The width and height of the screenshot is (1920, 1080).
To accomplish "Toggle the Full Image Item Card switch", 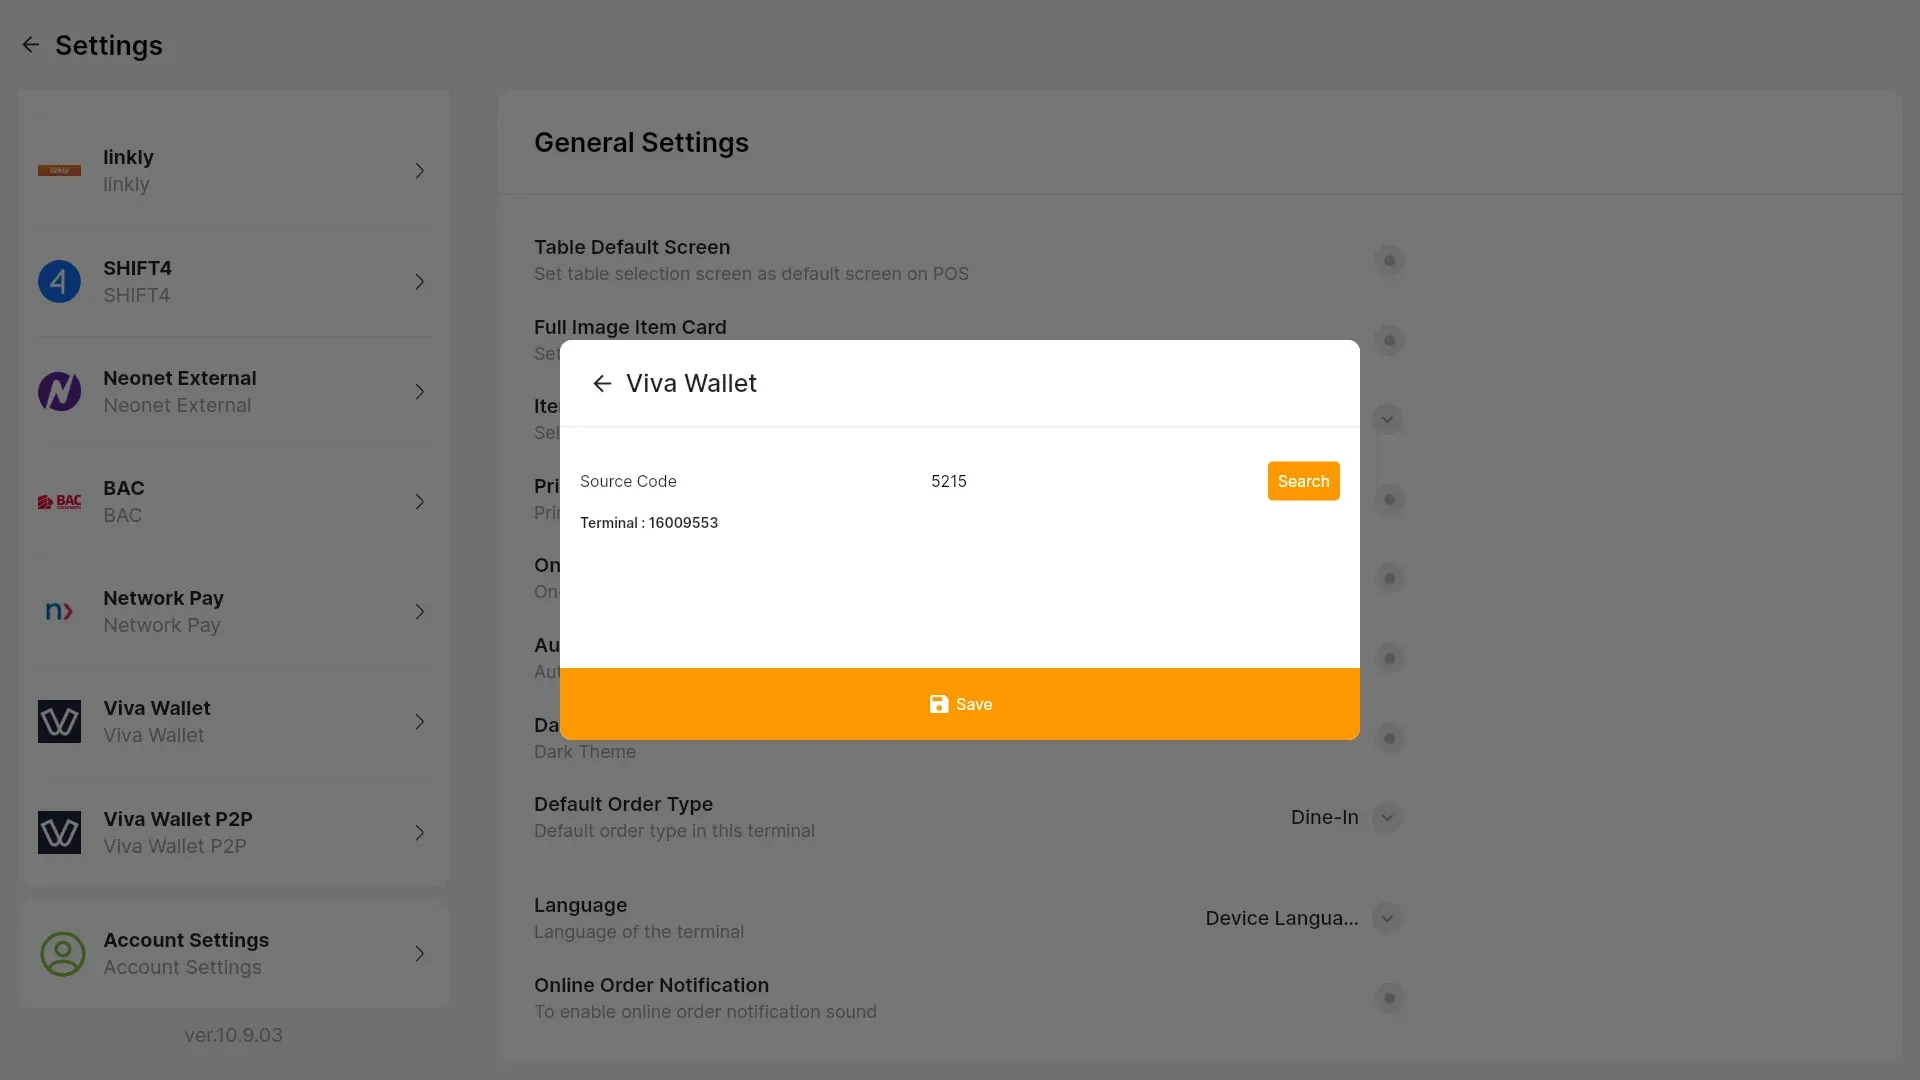I will (1389, 341).
